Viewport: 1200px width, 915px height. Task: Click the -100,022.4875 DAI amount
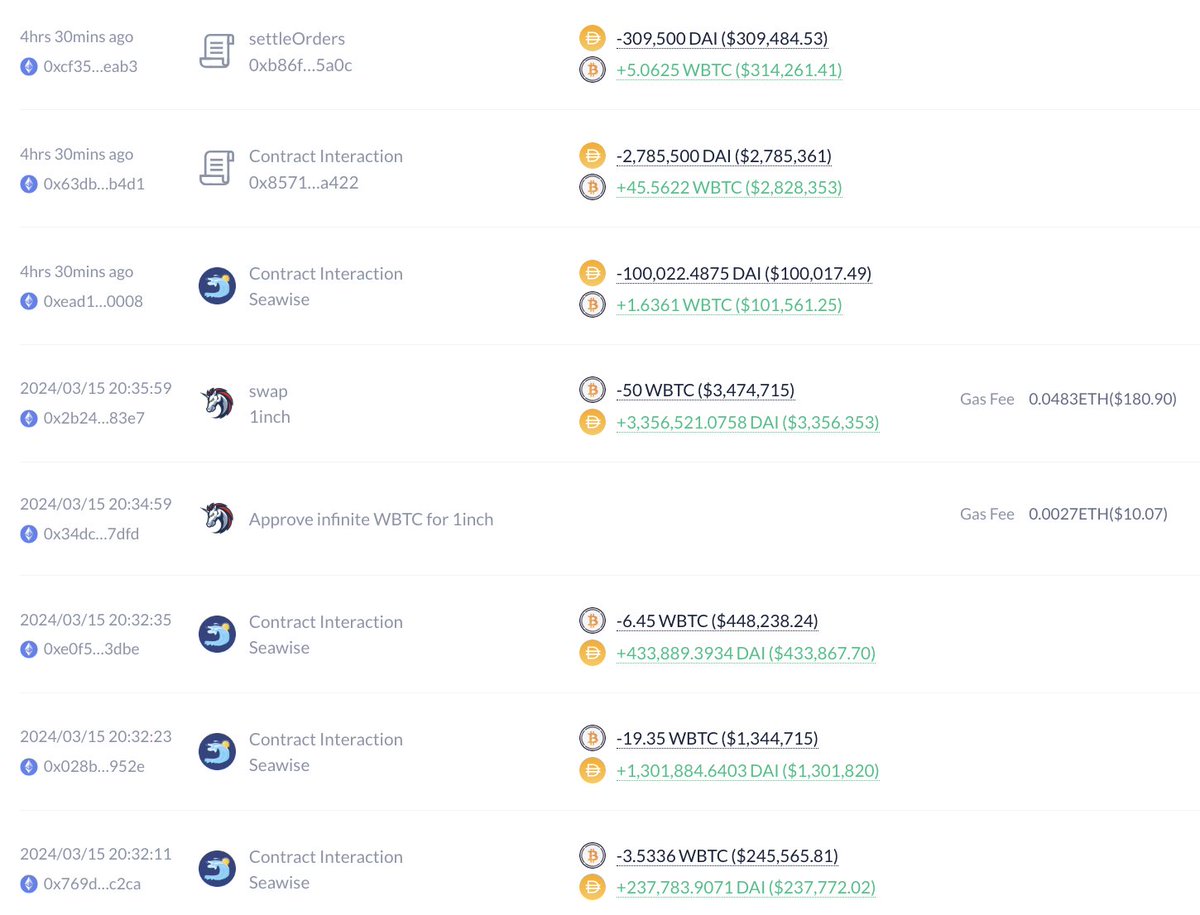click(x=744, y=273)
